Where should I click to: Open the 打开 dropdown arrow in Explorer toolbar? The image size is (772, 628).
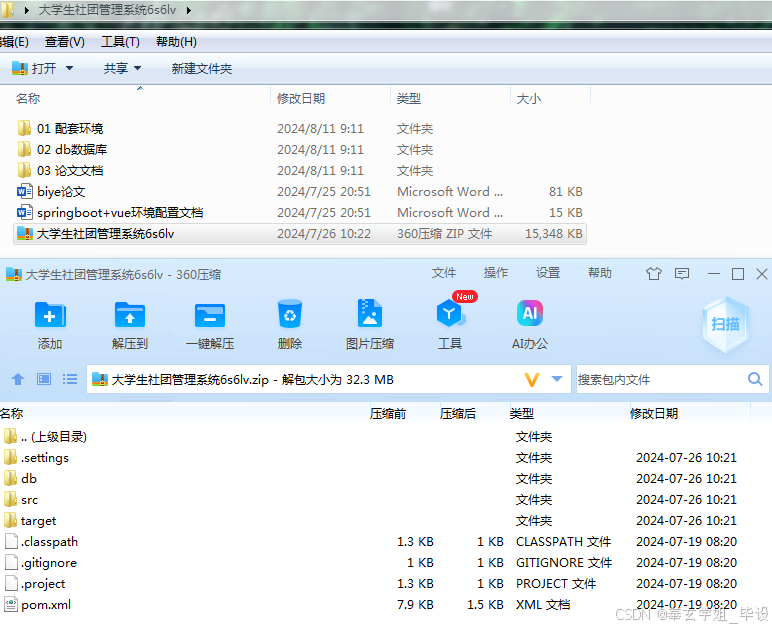tap(69, 68)
